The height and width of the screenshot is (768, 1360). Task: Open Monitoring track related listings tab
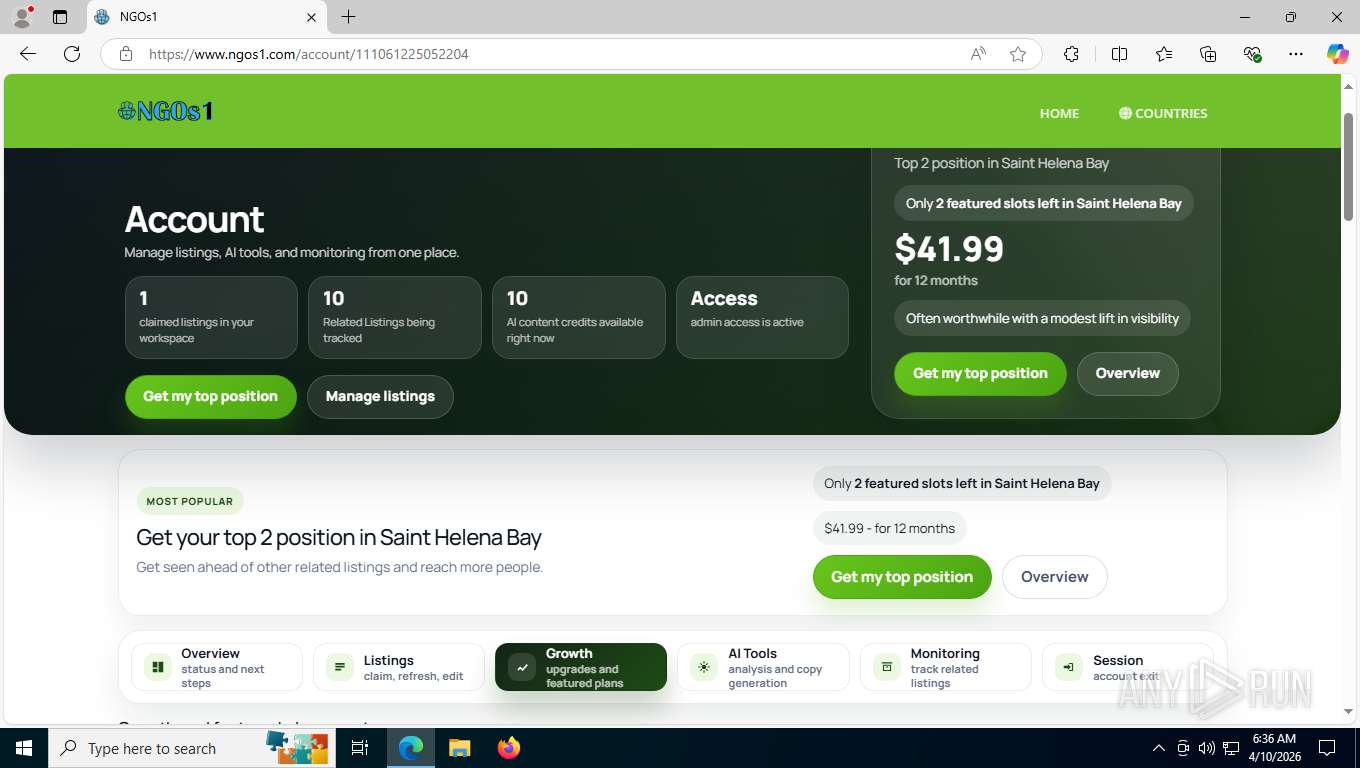click(945, 667)
